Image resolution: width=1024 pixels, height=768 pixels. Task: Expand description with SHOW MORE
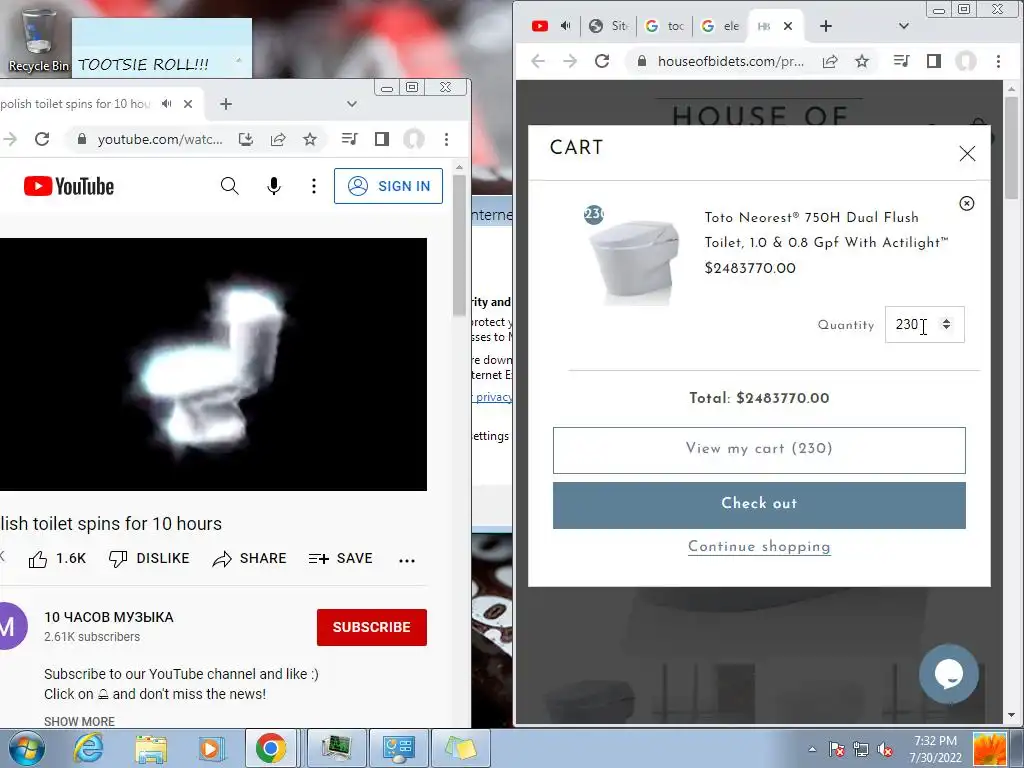79,722
